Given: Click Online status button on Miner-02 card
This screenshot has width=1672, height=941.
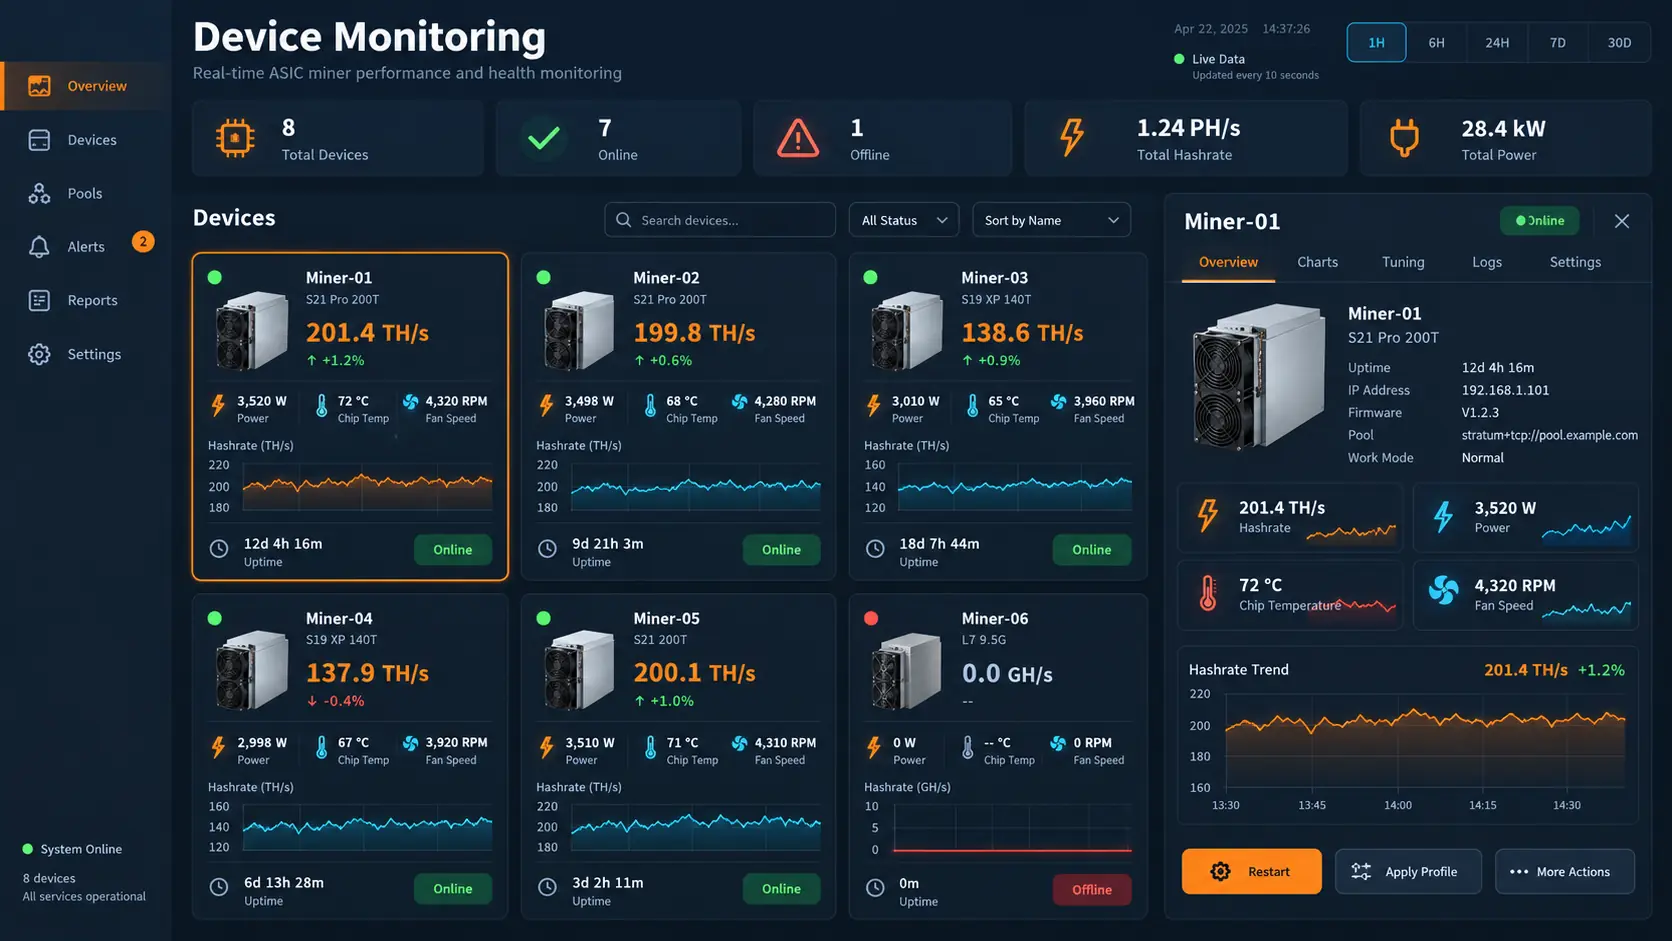Looking at the screenshot, I should 781,550.
